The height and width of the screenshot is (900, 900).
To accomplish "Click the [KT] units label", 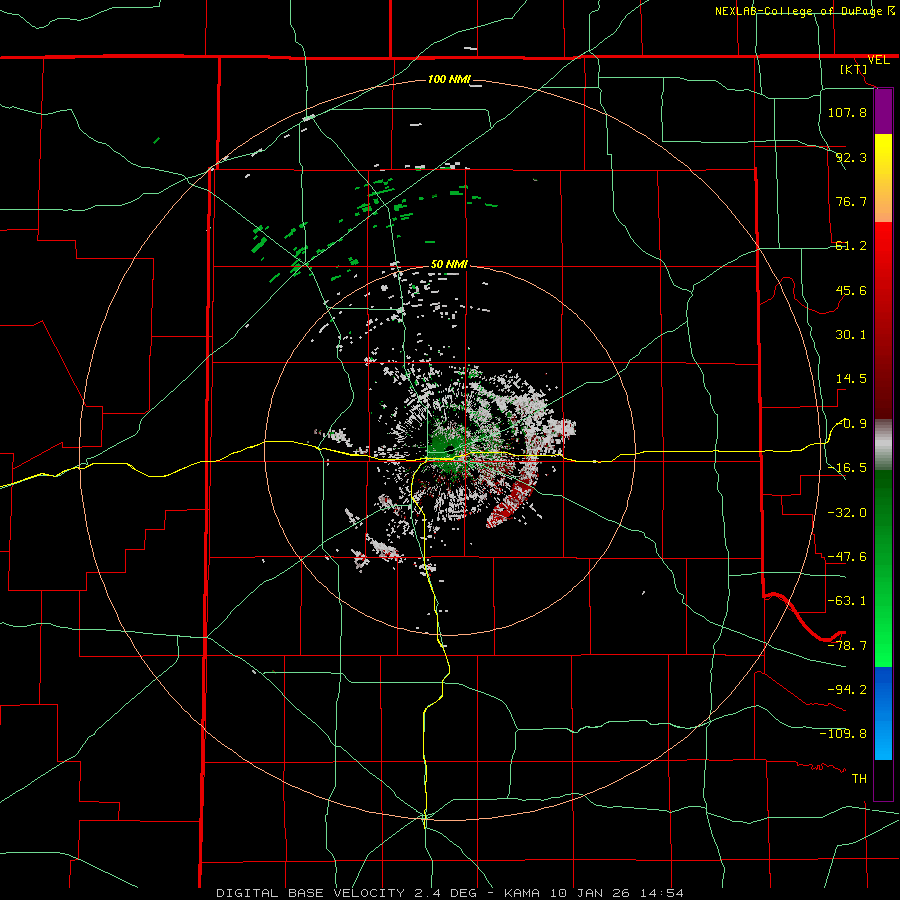I will (854, 69).
